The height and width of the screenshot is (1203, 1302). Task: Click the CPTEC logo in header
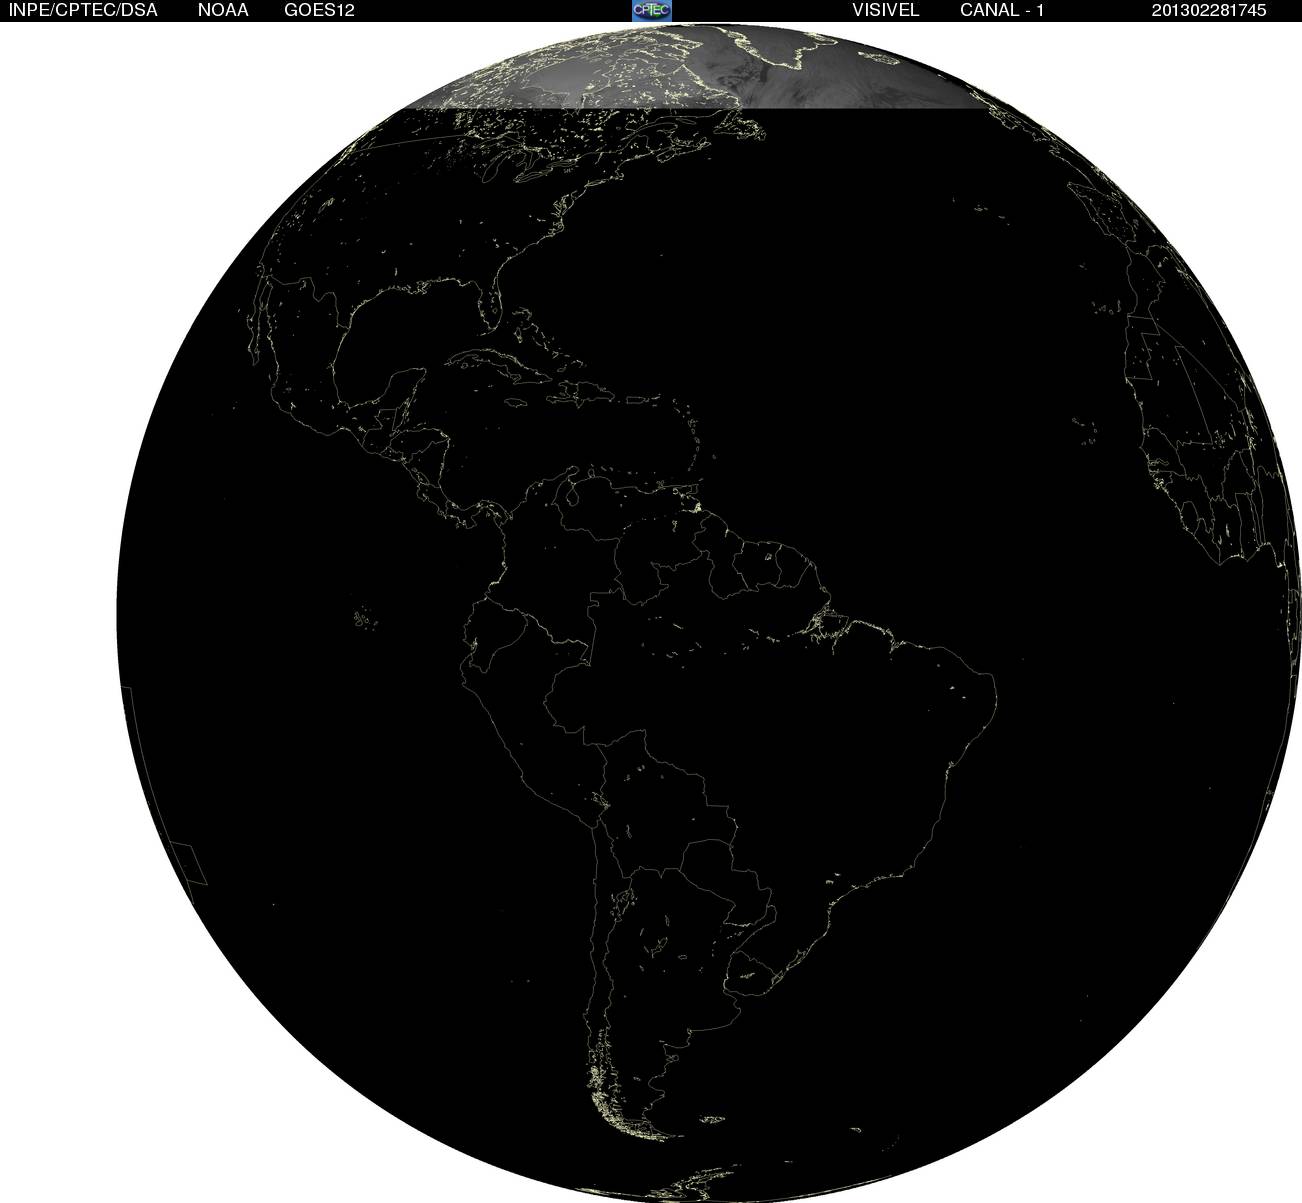[652, 10]
